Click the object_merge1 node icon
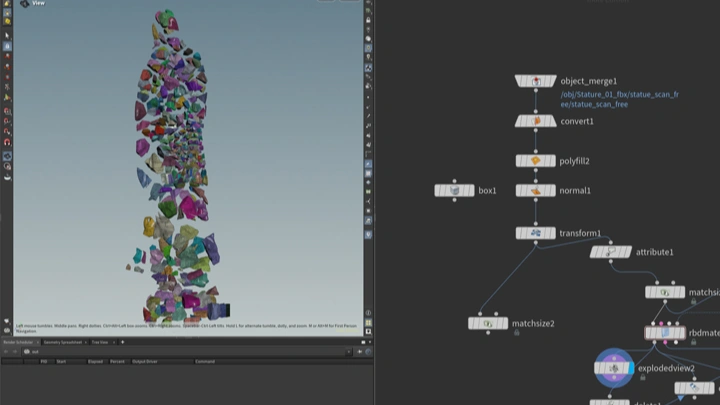The height and width of the screenshot is (405, 720). (x=535, y=81)
